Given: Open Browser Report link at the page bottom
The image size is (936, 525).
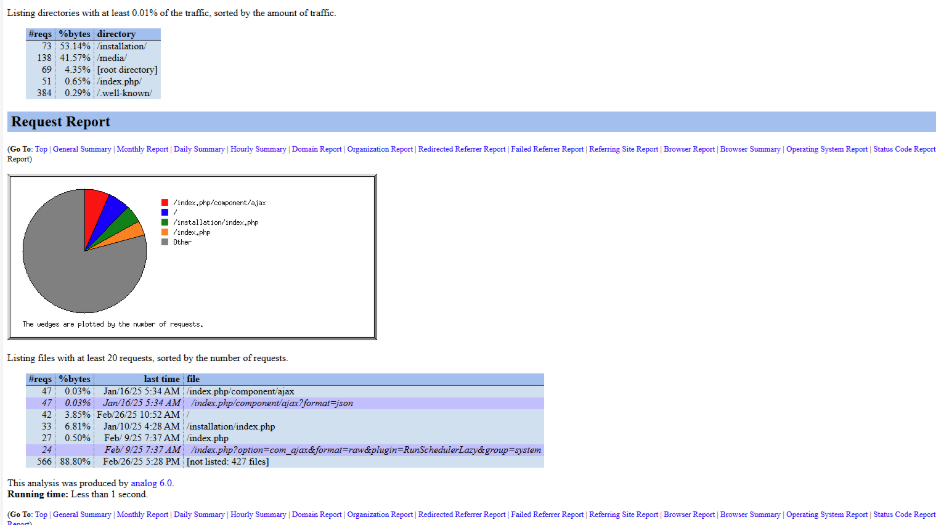Looking at the screenshot, I should [x=689, y=514].
